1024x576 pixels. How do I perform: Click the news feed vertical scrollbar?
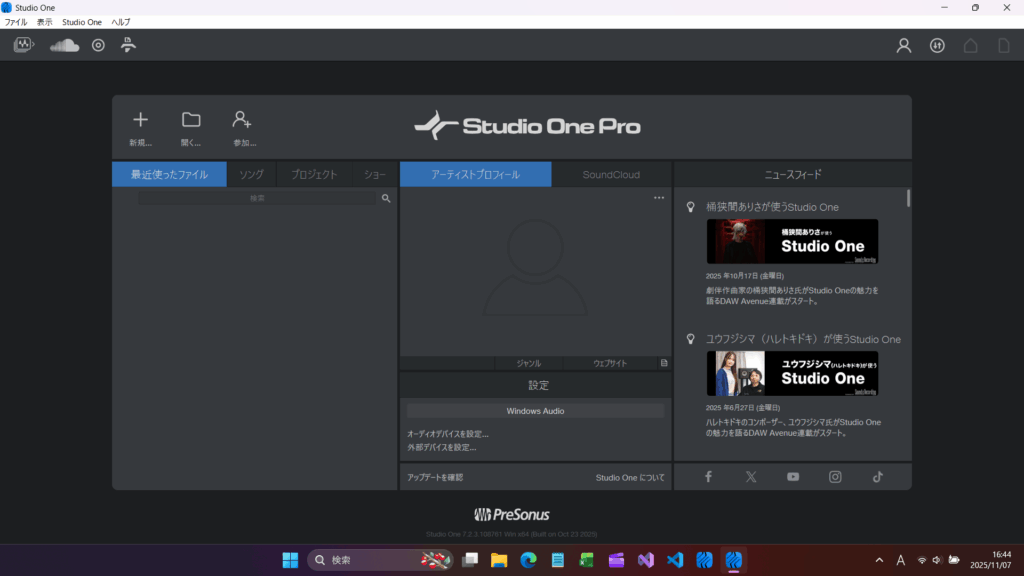[x=908, y=198]
